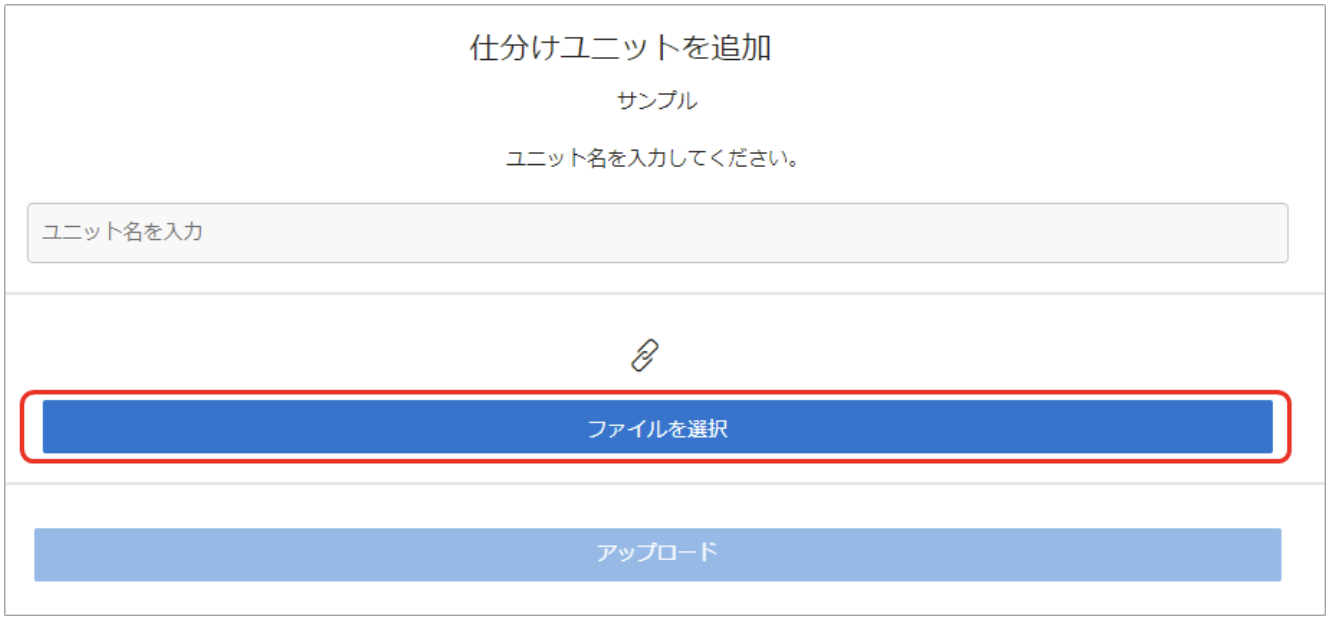Click the 仕分けユニットを追加 heading
The image size is (1332, 626).
pyautogui.click(x=620, y=48)
